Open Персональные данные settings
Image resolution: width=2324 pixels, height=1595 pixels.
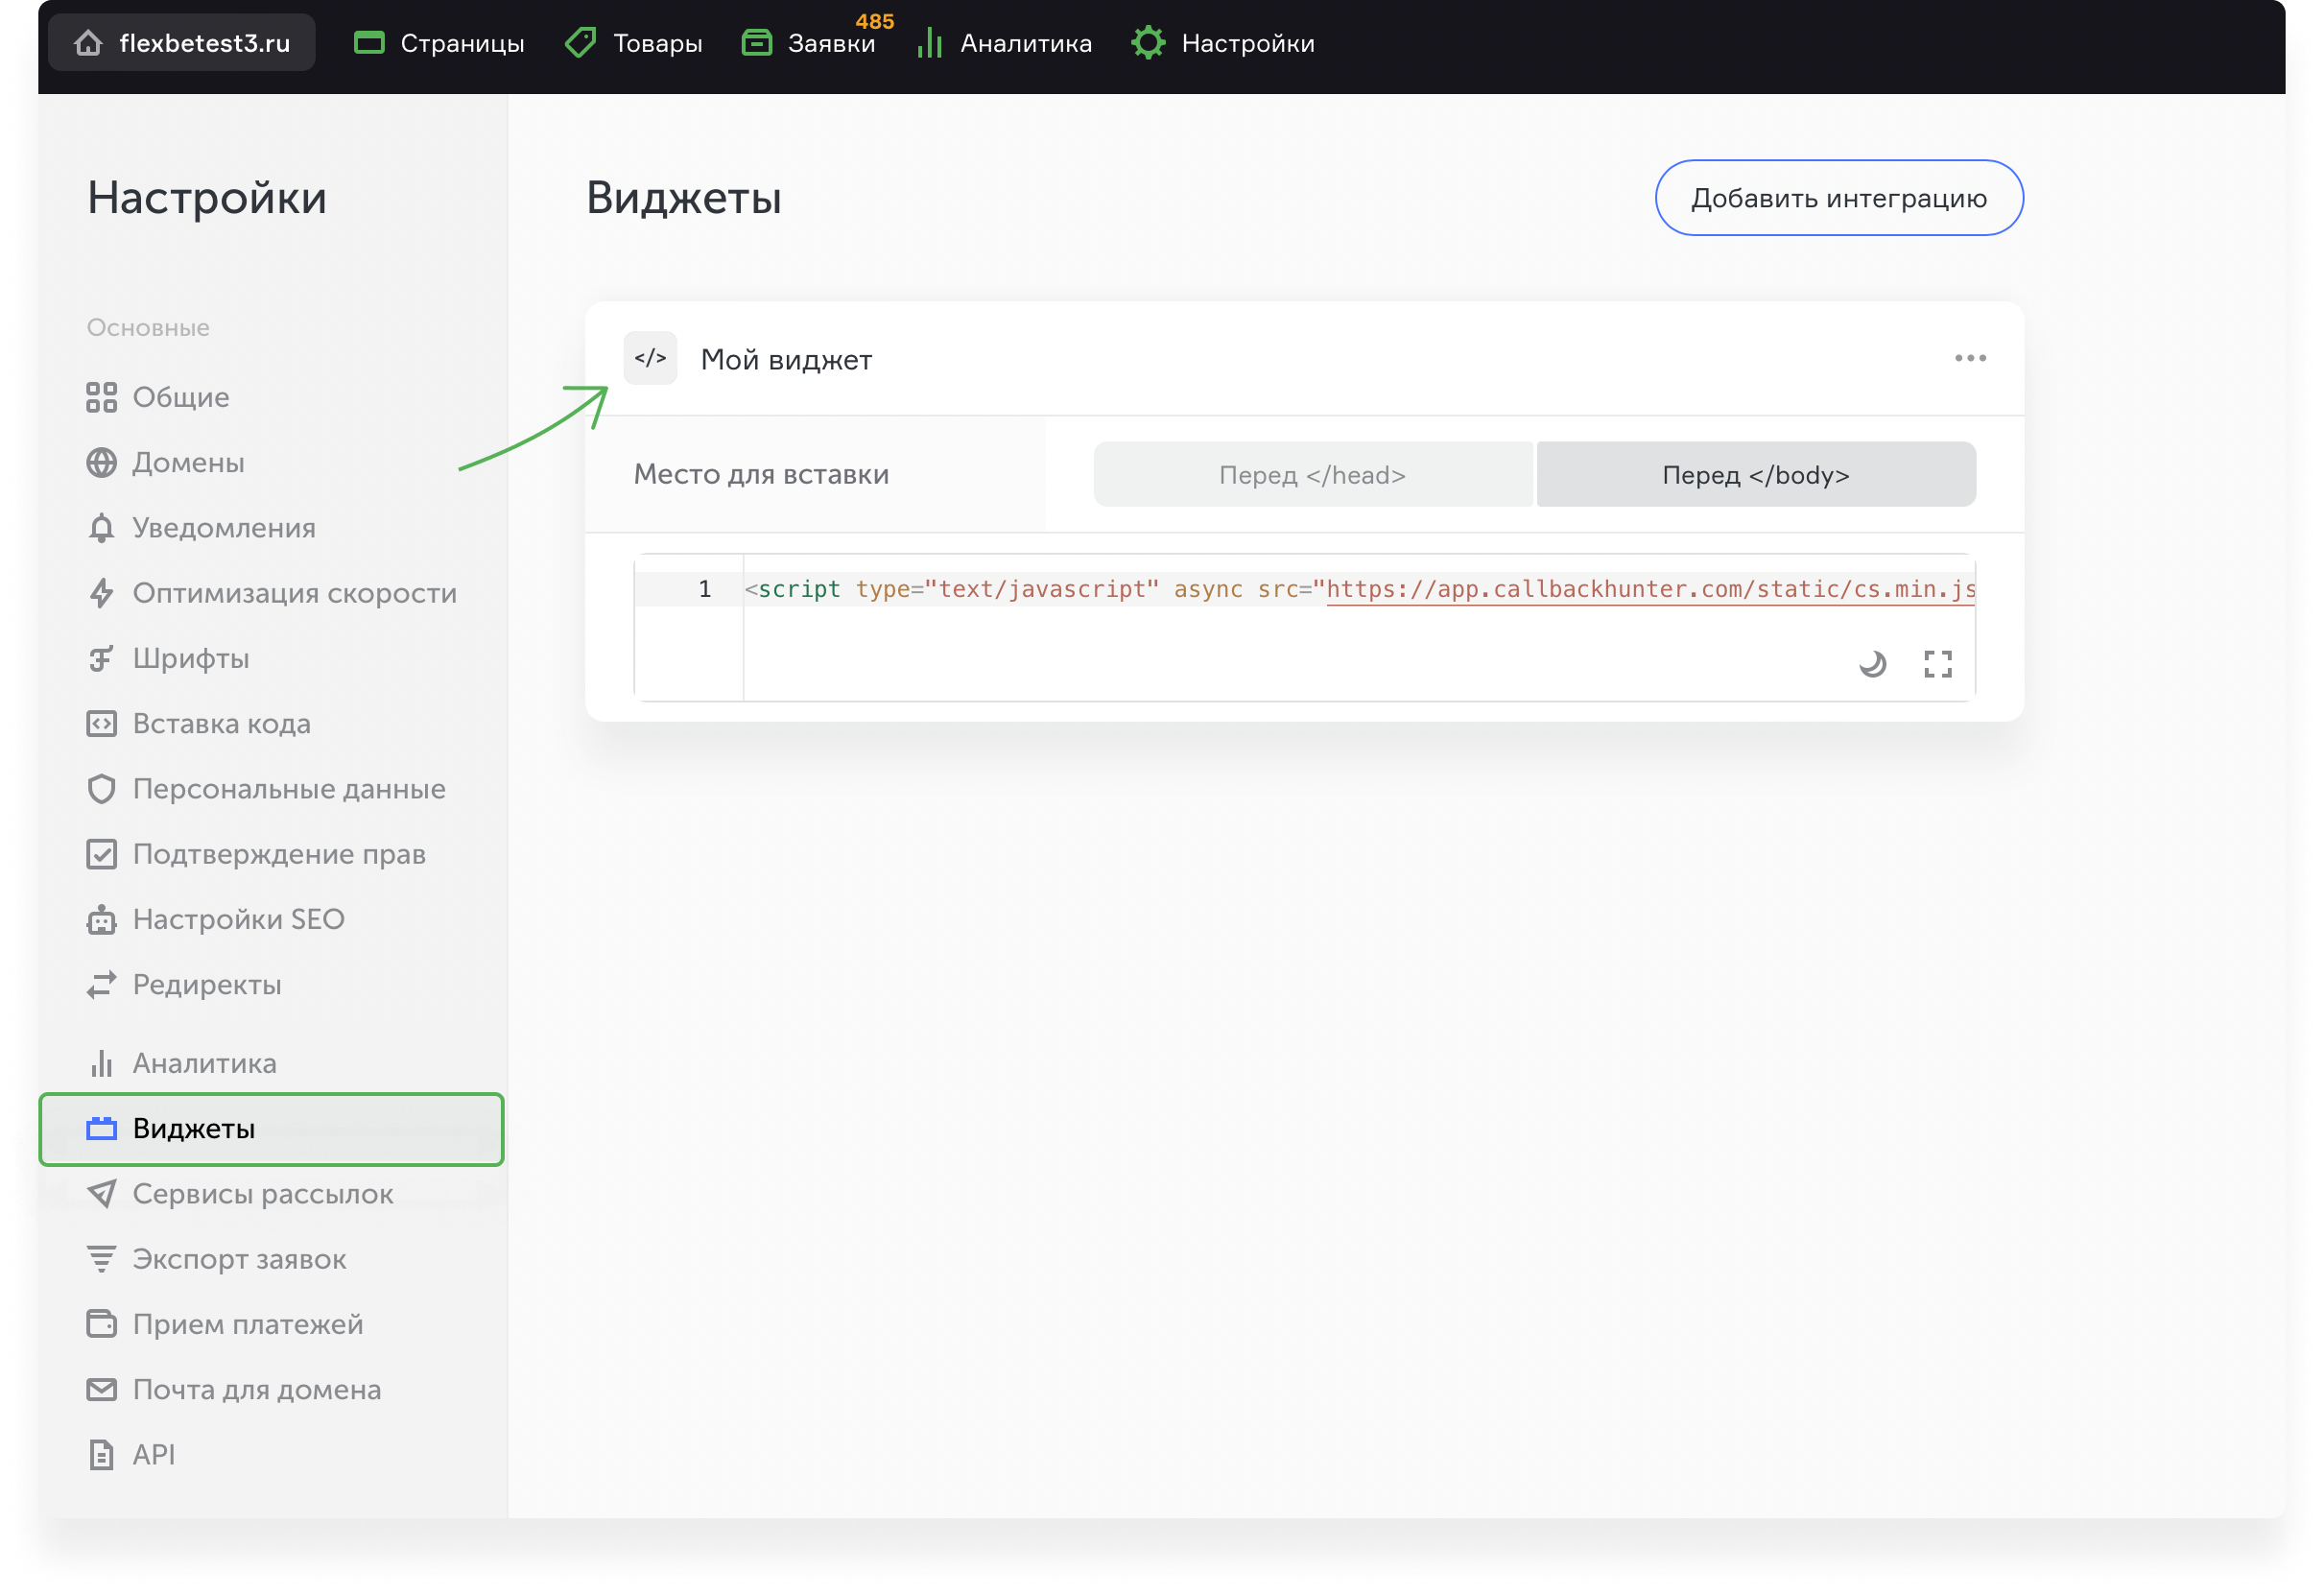tap(266, 788)
